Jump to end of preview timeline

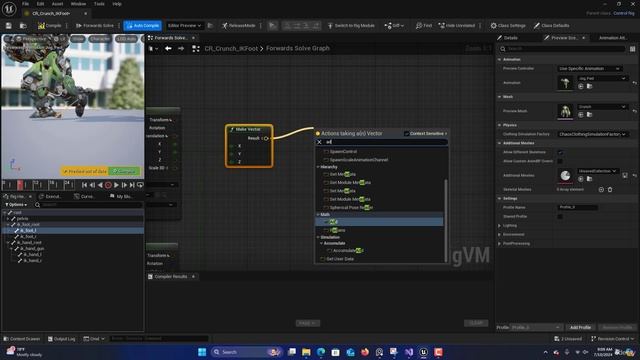tap(132, 185)
